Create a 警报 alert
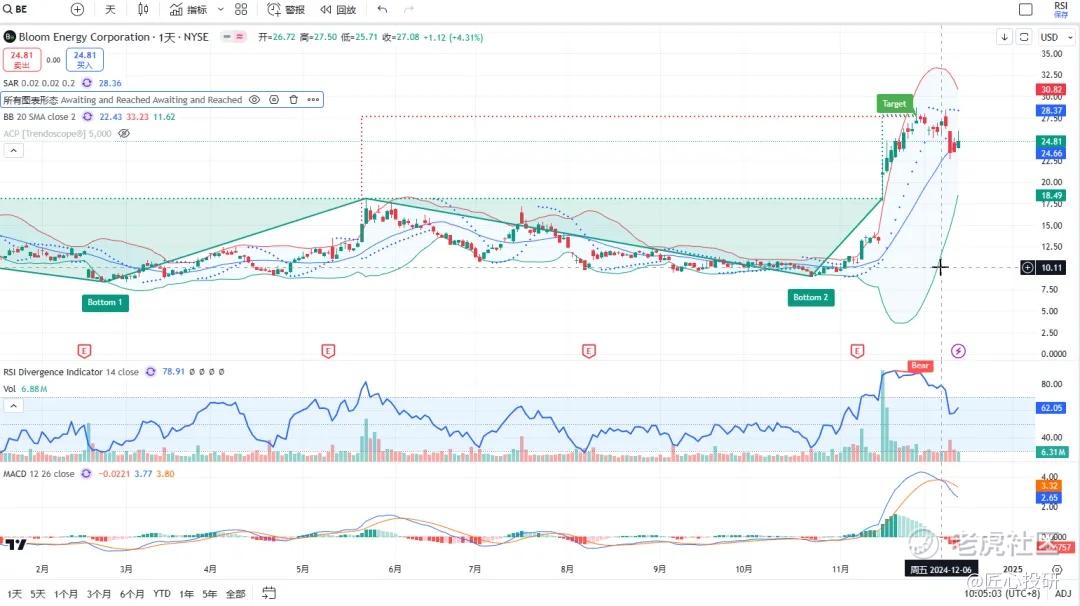Screen dimensions: 1080x606 286,10
